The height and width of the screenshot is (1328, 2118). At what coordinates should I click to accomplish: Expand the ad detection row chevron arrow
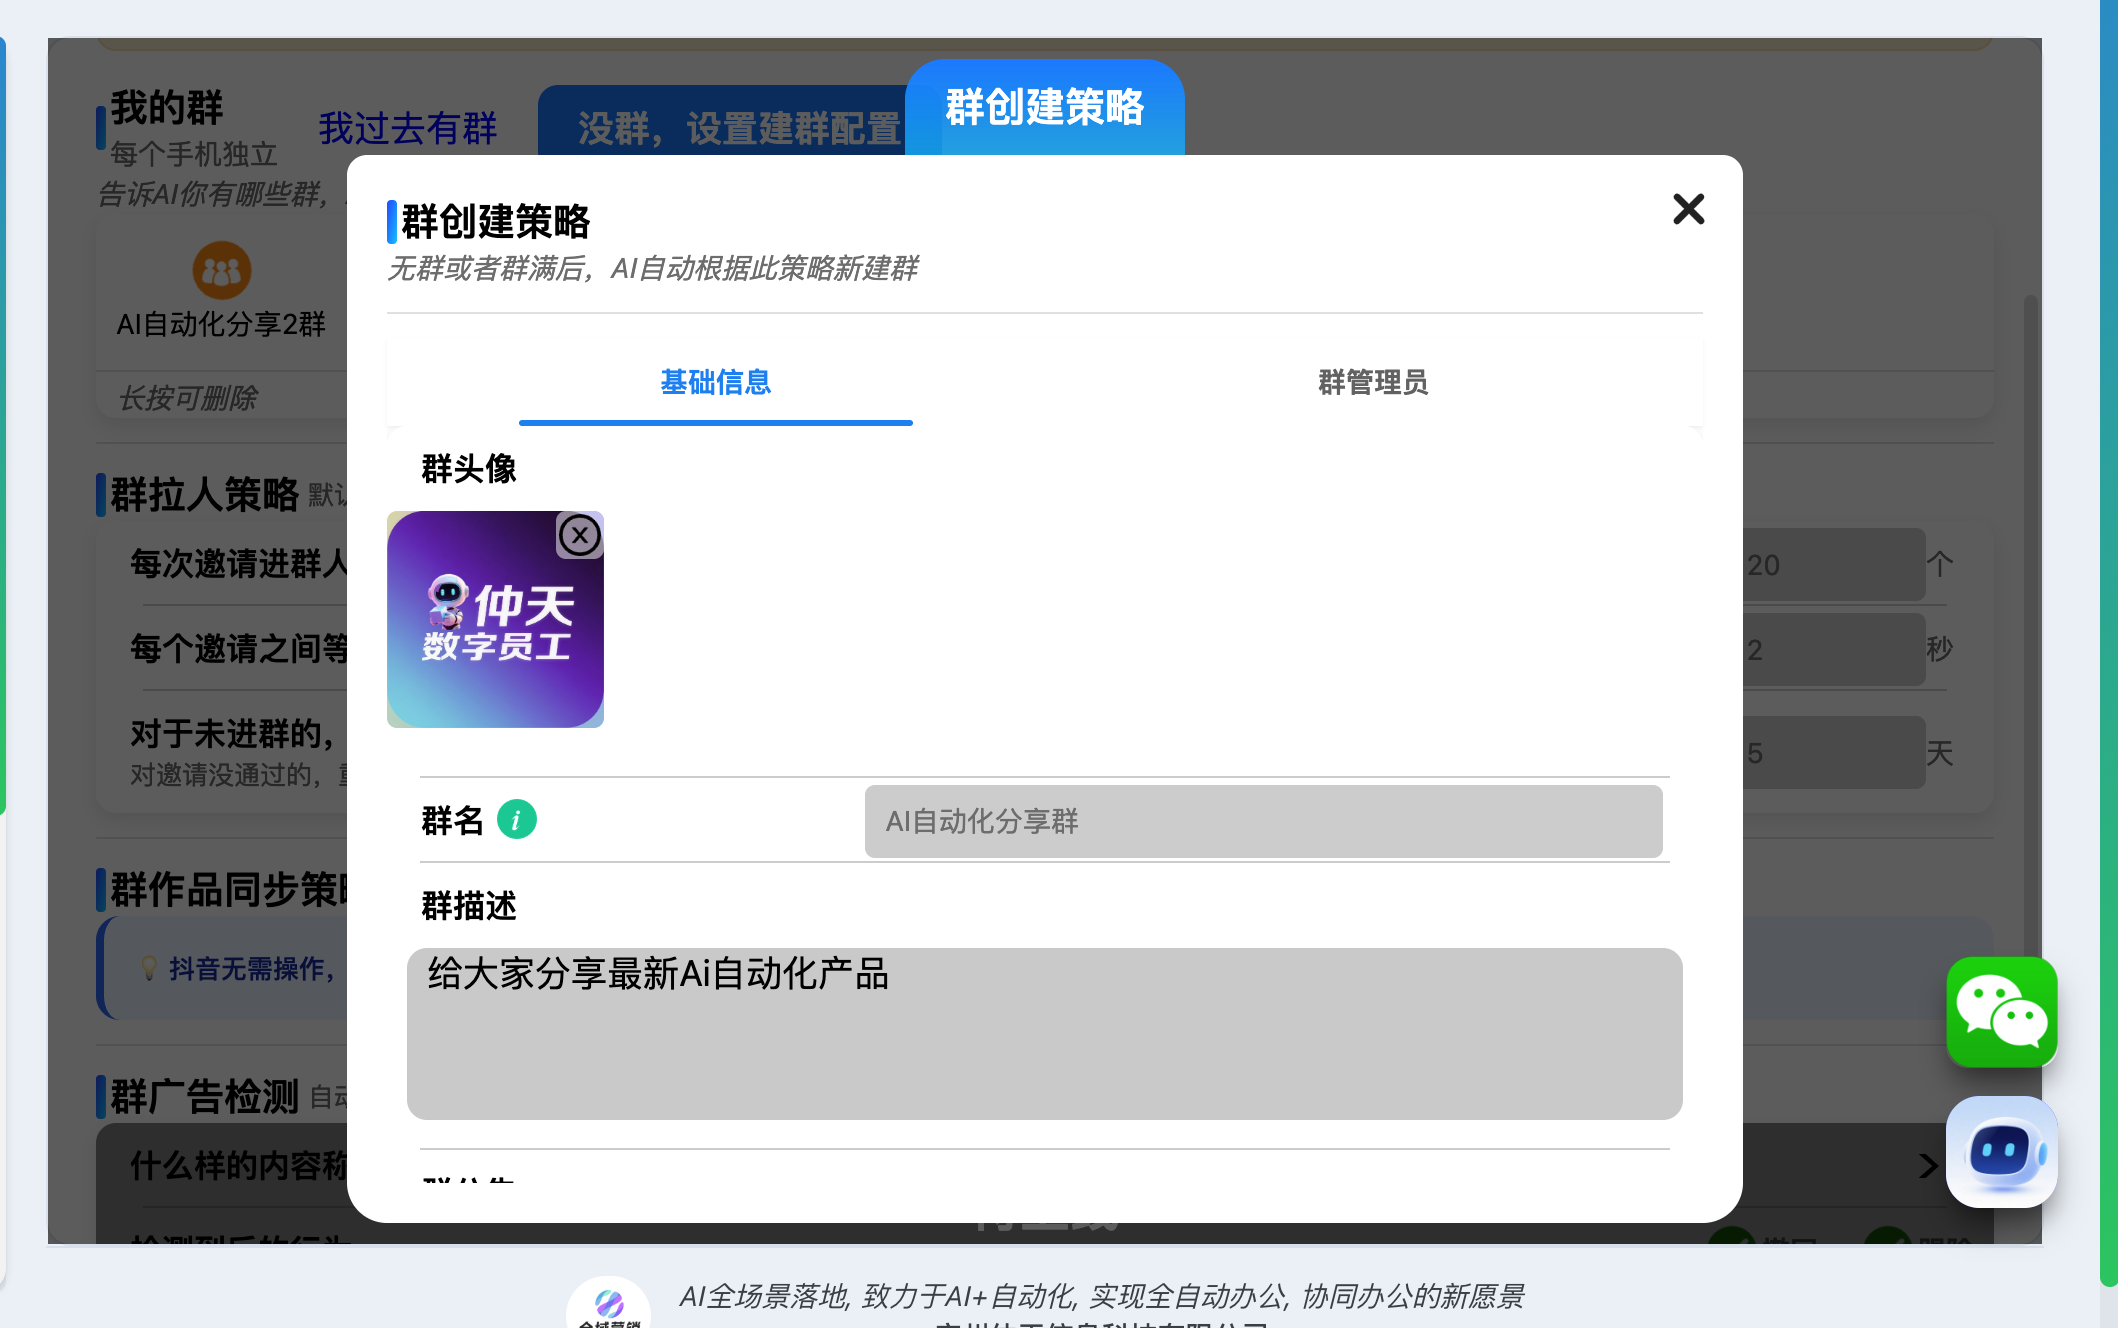tap(1928, 1165)
